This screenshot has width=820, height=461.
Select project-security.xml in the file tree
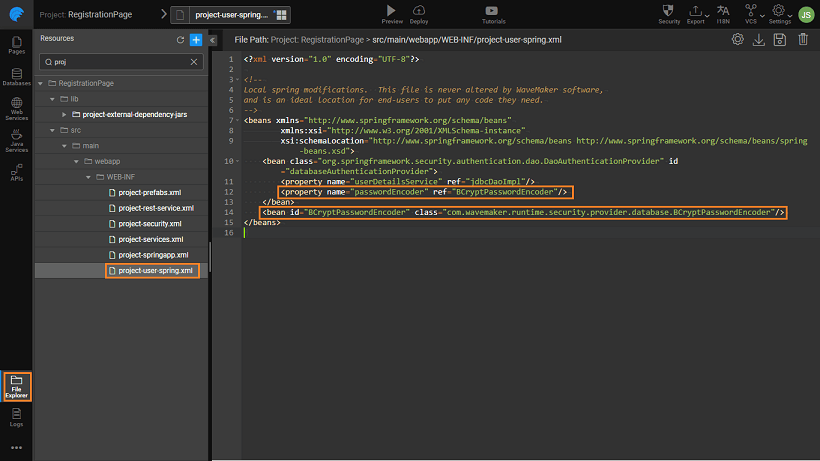150,223
